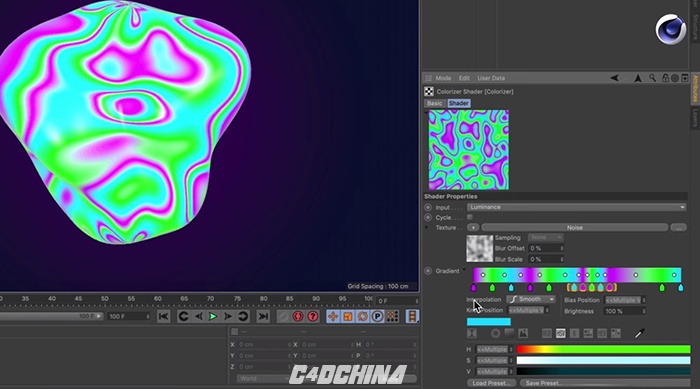Click the Texture ellipsis button

[679, 228]
